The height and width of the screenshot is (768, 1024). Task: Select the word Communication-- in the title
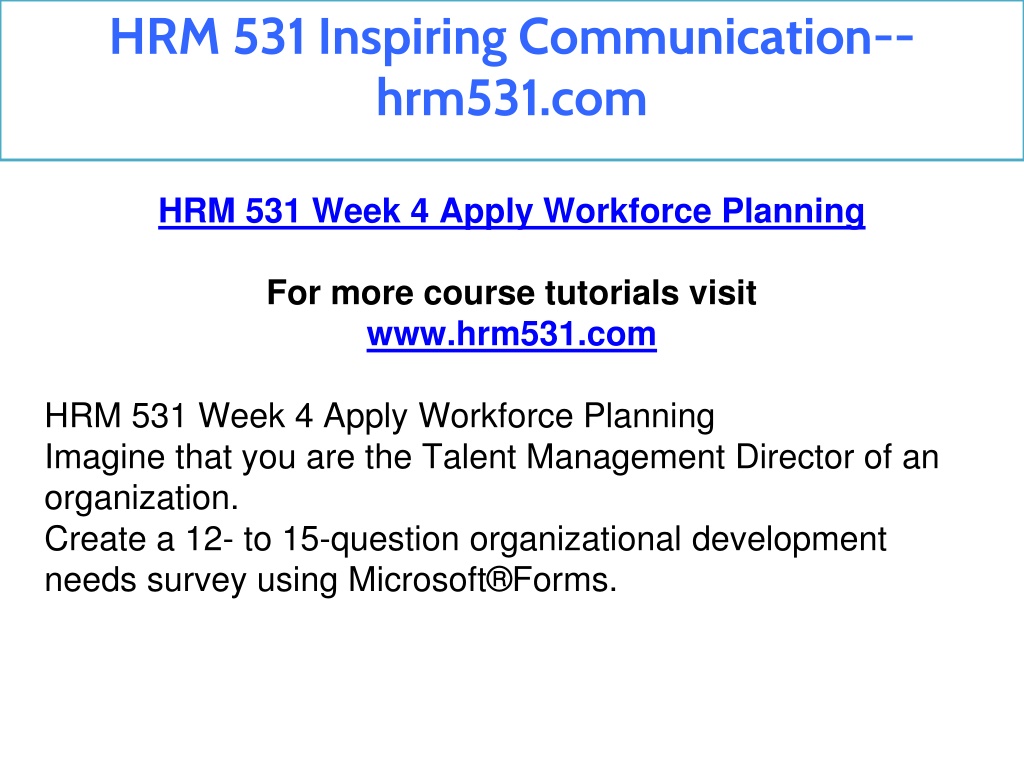point(716,37)
